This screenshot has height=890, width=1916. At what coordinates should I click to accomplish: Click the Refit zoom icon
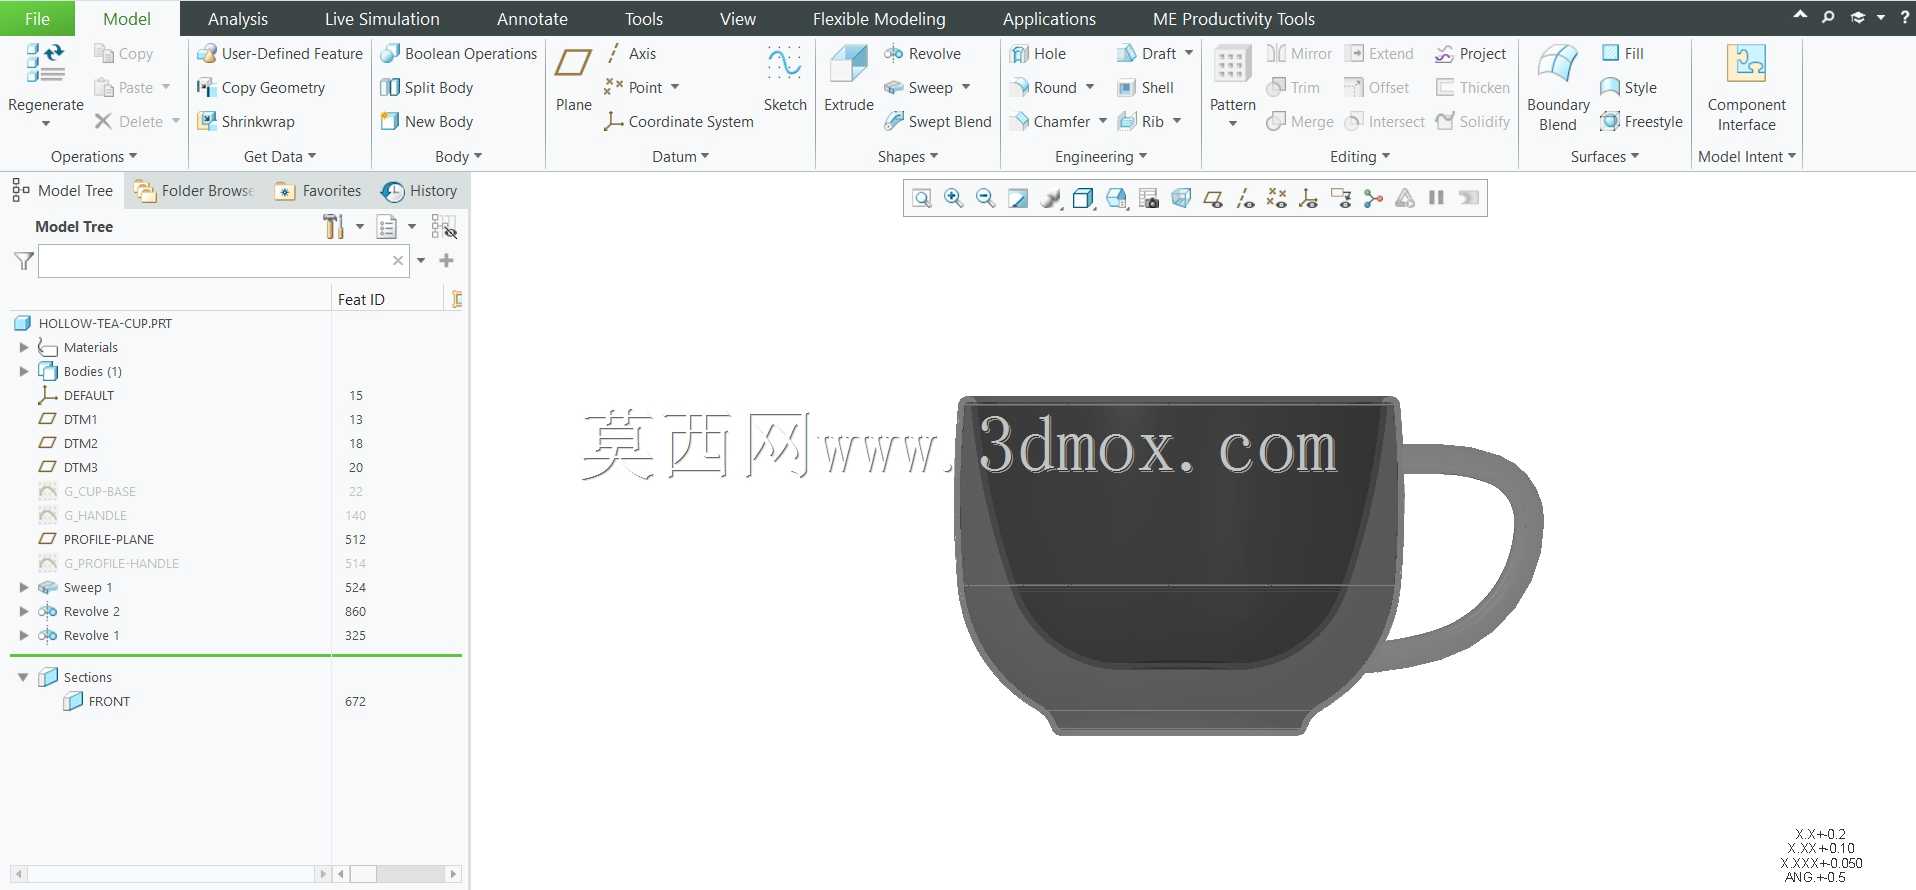pos(922,198)
